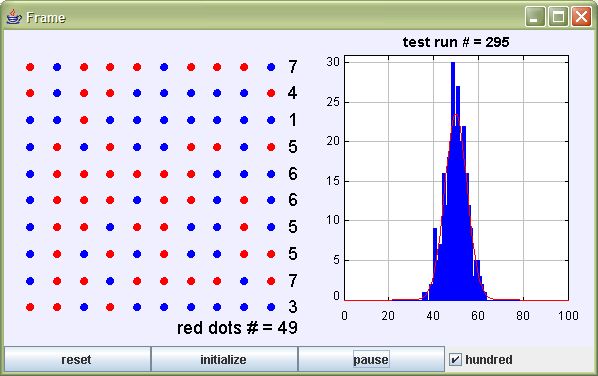This screenshot has height=376, width=598.
Task: Uncheck the hundred checkbox
Action: point(455,359)
